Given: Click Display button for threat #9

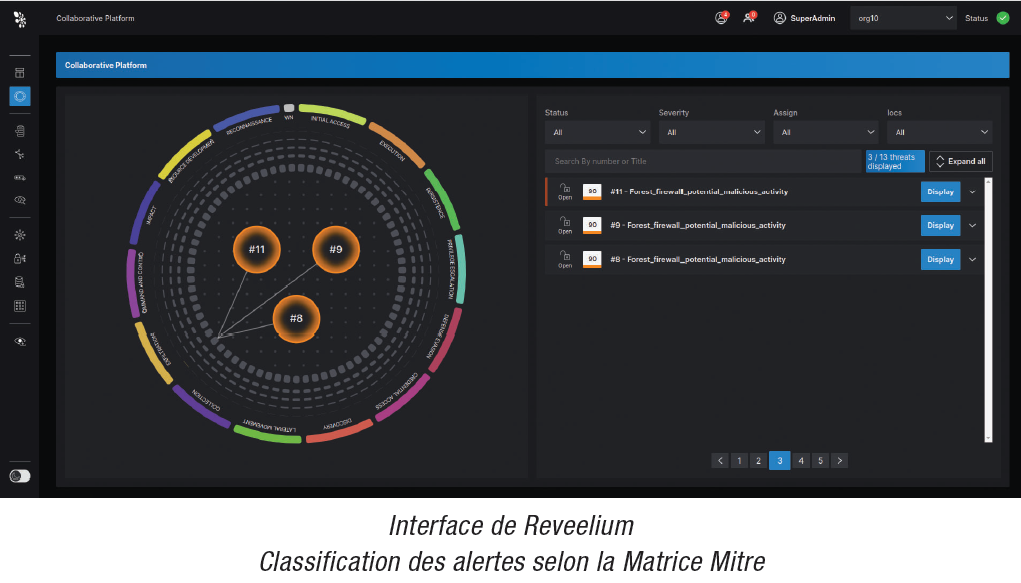Looking at the screenshot, I should pyautogui.click(x=940, y=225).
